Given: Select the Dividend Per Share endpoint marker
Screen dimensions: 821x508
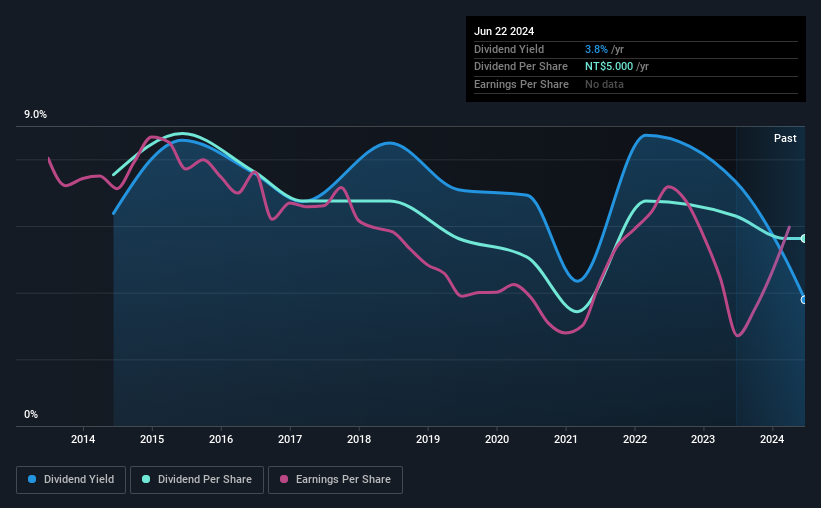Looking at the screenshot, I should coord(804,239).
